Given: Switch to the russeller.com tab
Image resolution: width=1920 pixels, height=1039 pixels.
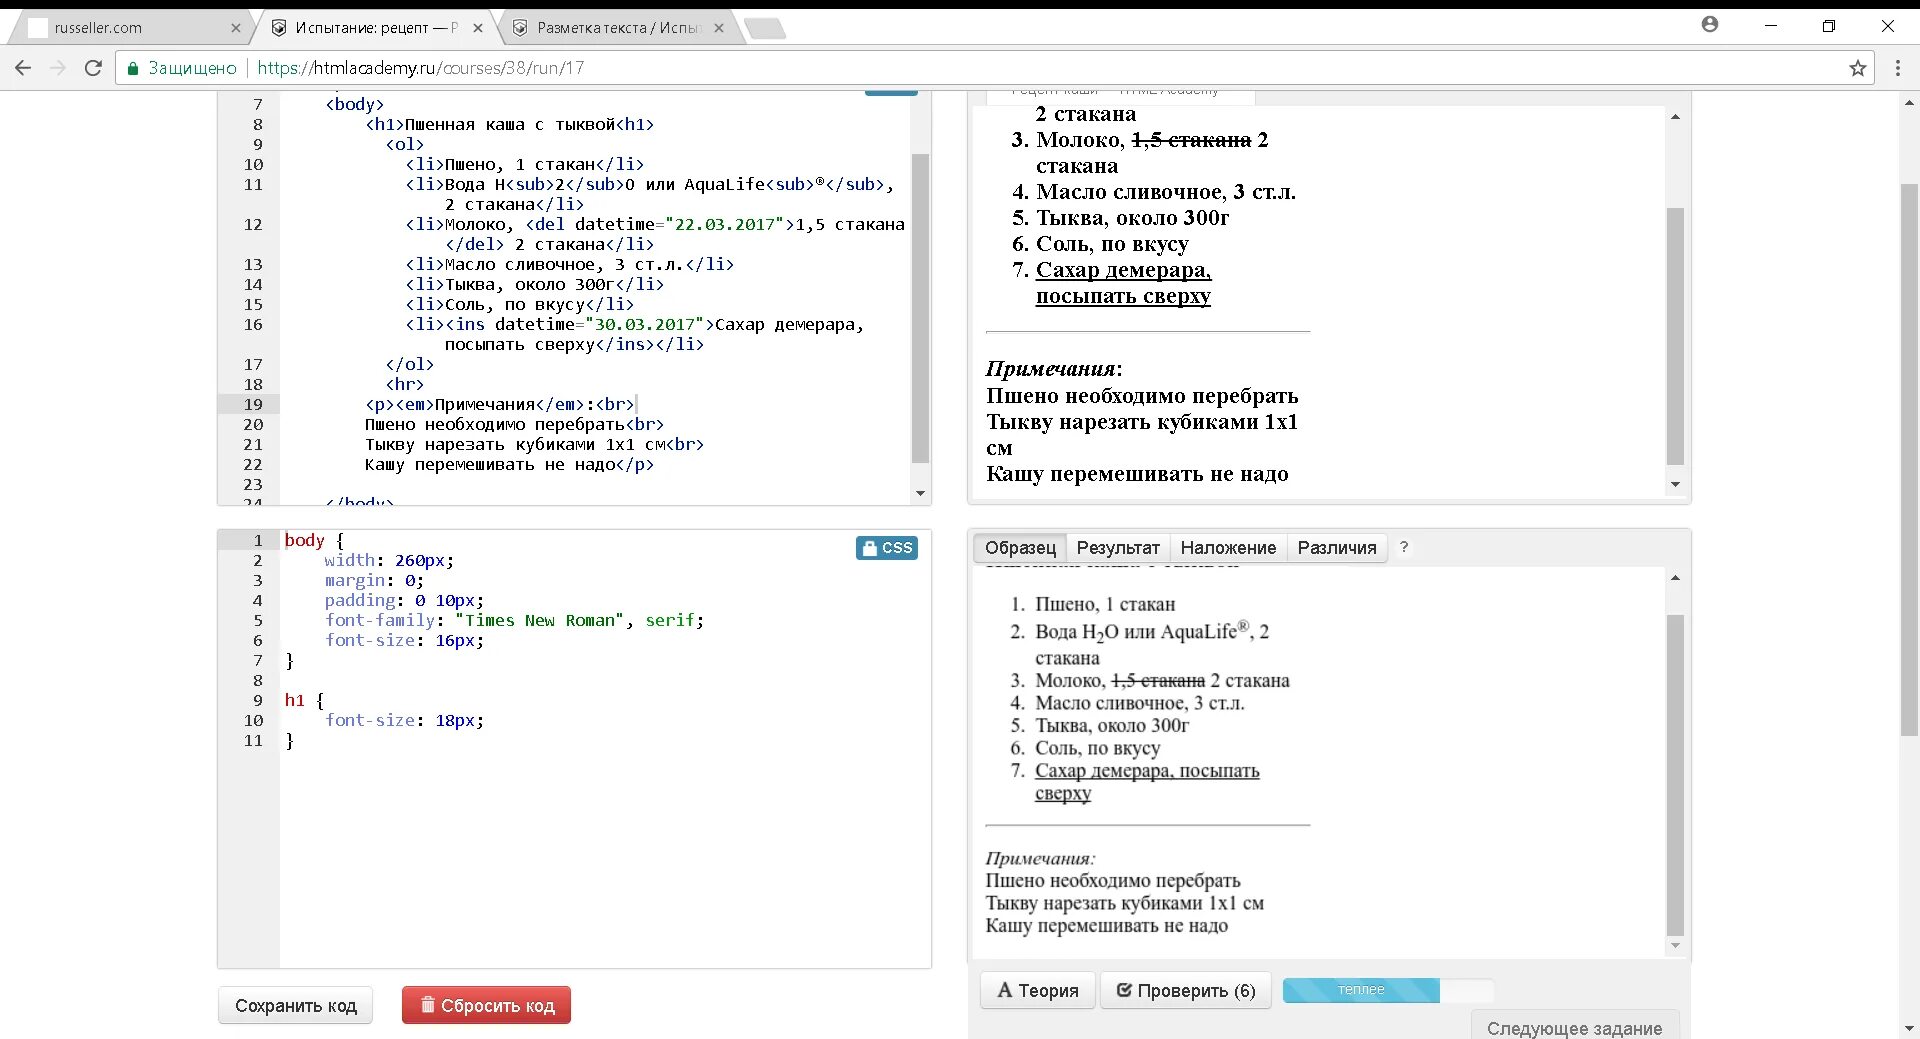Looking at the screenshot, I should [x=130, y=28].
